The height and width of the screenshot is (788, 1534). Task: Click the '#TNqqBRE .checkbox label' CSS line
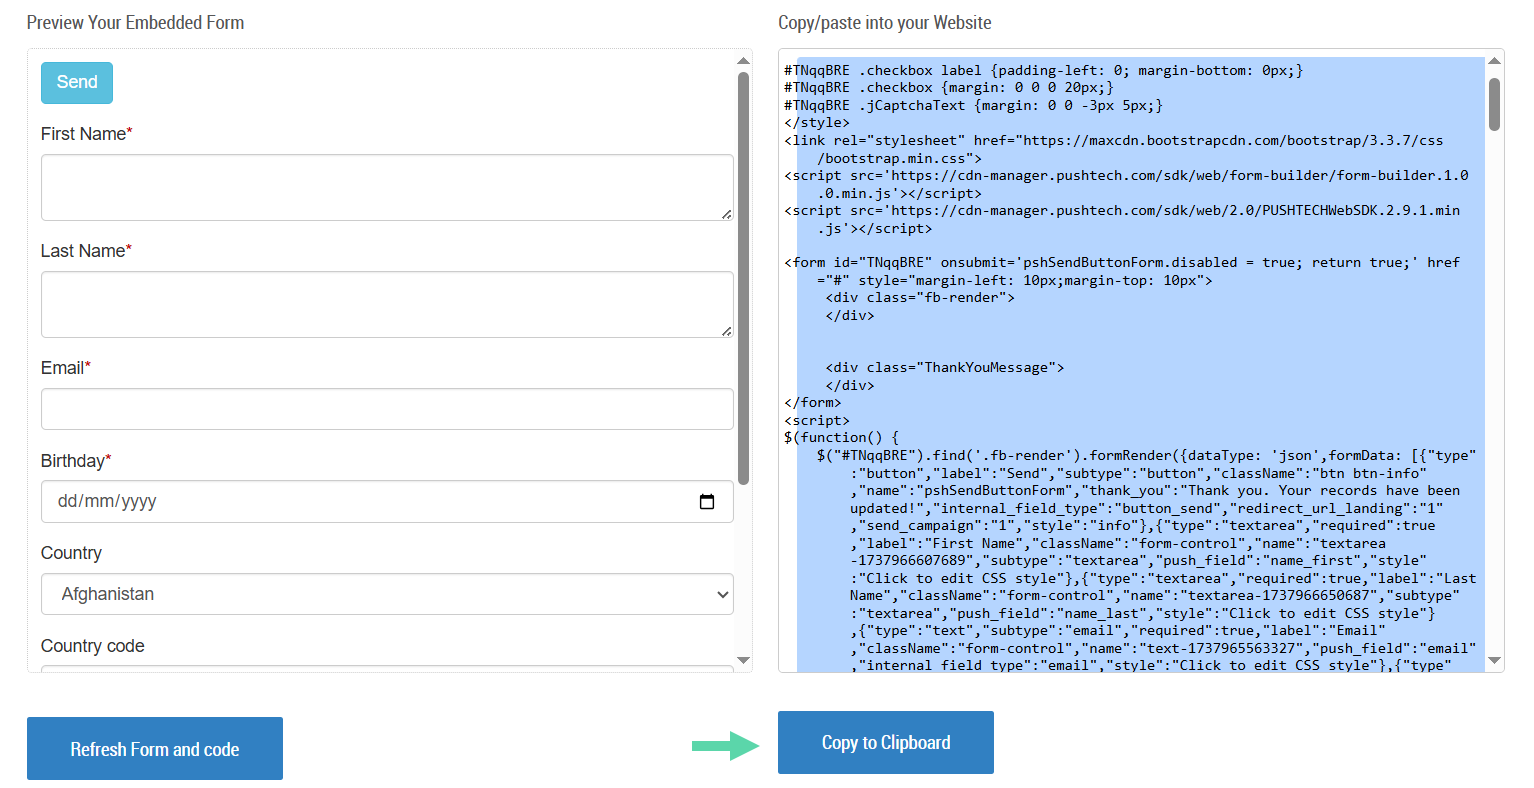tap(1044, 71)
